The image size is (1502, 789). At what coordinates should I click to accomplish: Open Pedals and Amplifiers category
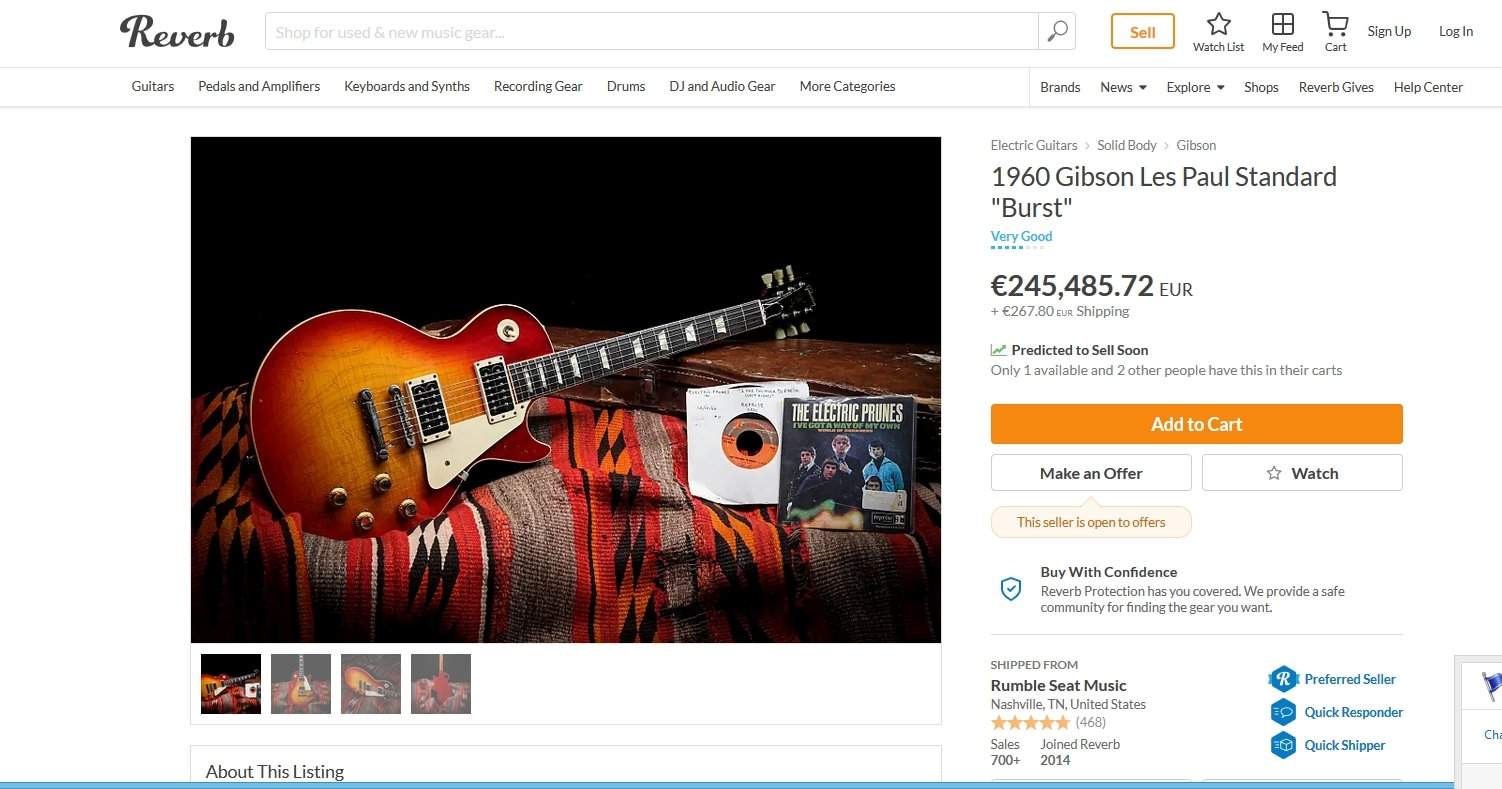pyautogui.click(x=259, y=86)
